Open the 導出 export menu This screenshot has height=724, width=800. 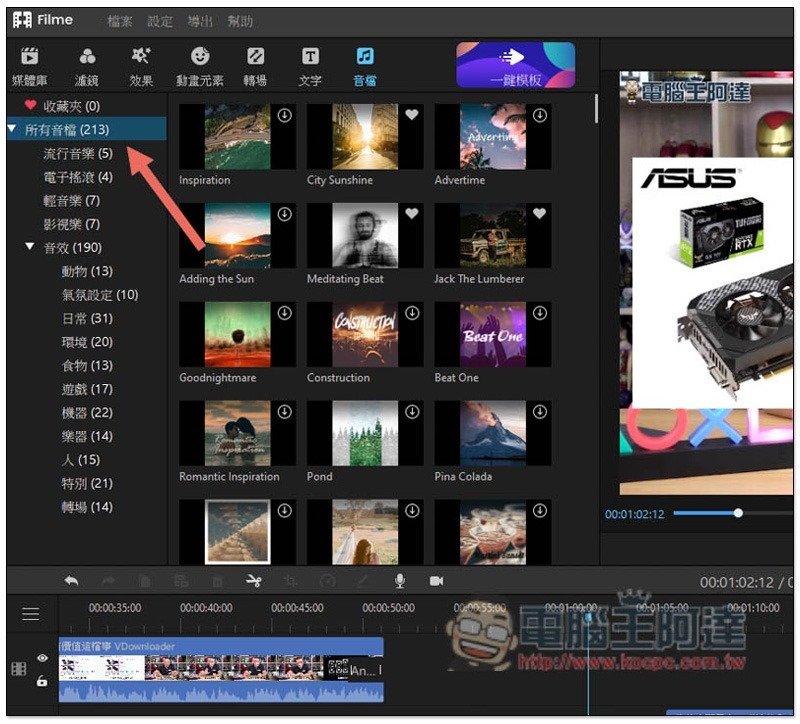[x=199, y=21]
